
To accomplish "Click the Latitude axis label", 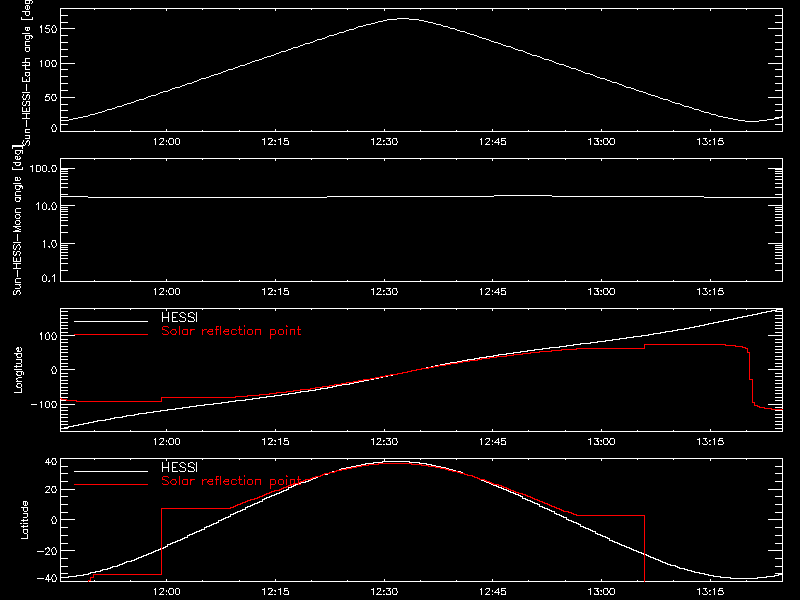I will coord(24,520).
